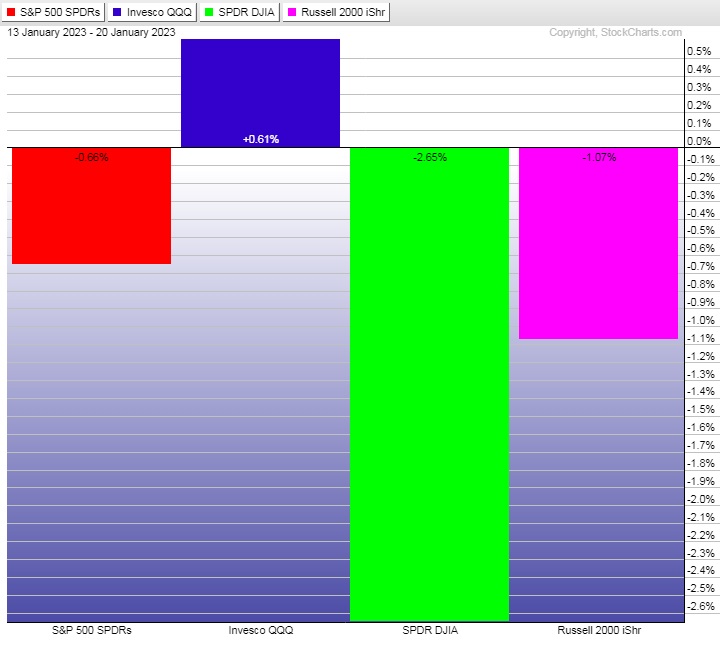Toggle the Russell 2000 iShr legend button

point(336,12)
